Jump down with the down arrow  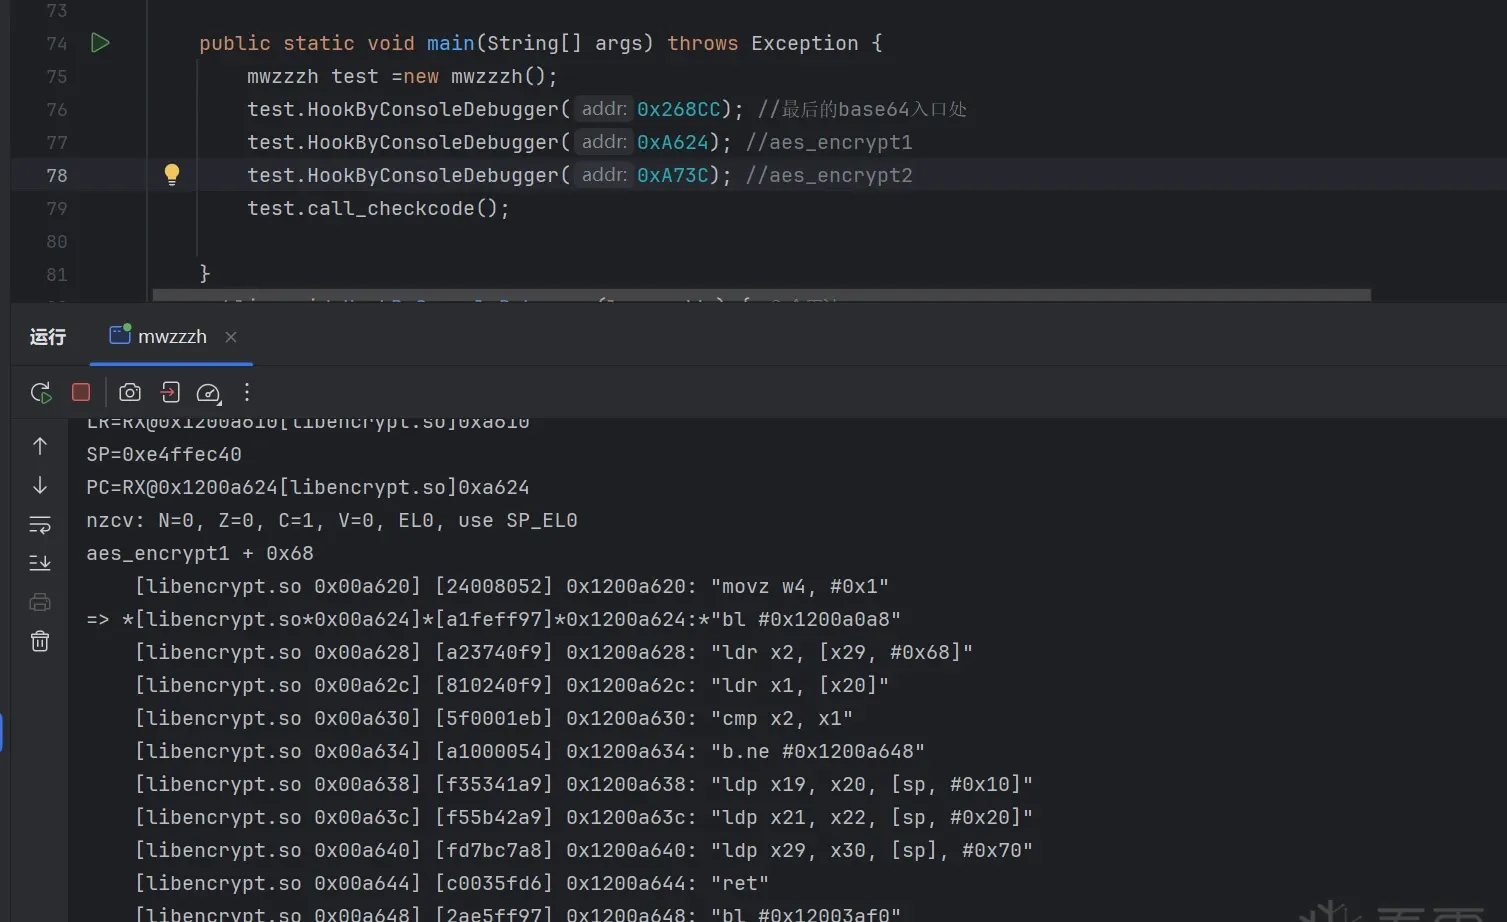coord(40,485)
